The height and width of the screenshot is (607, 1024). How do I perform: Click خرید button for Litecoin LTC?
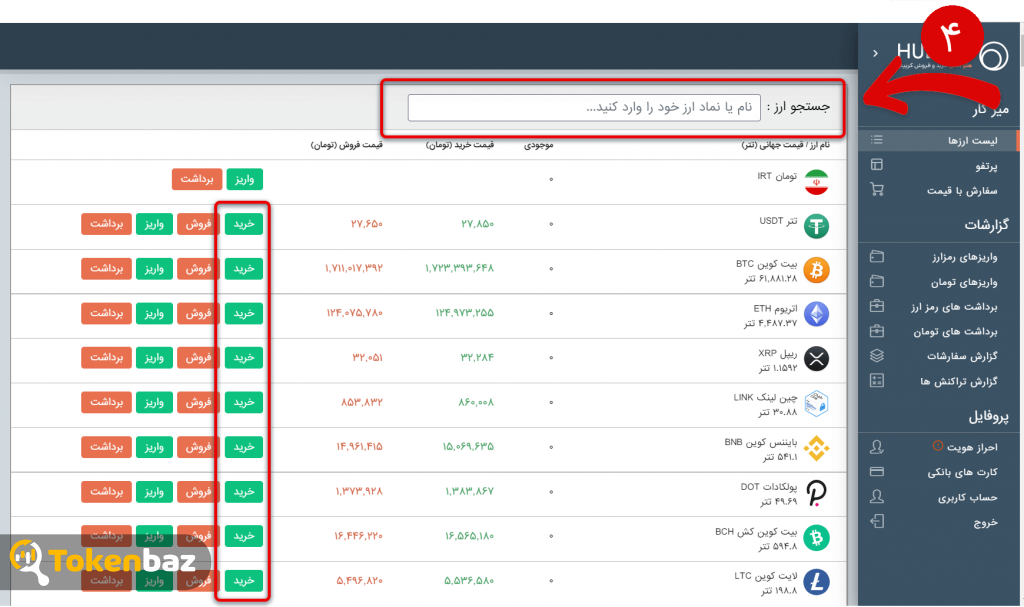[244, 580]
